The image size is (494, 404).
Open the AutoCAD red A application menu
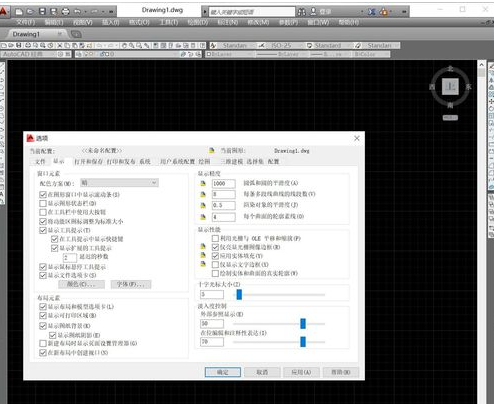pyautogui.click(x=3, y=11)
